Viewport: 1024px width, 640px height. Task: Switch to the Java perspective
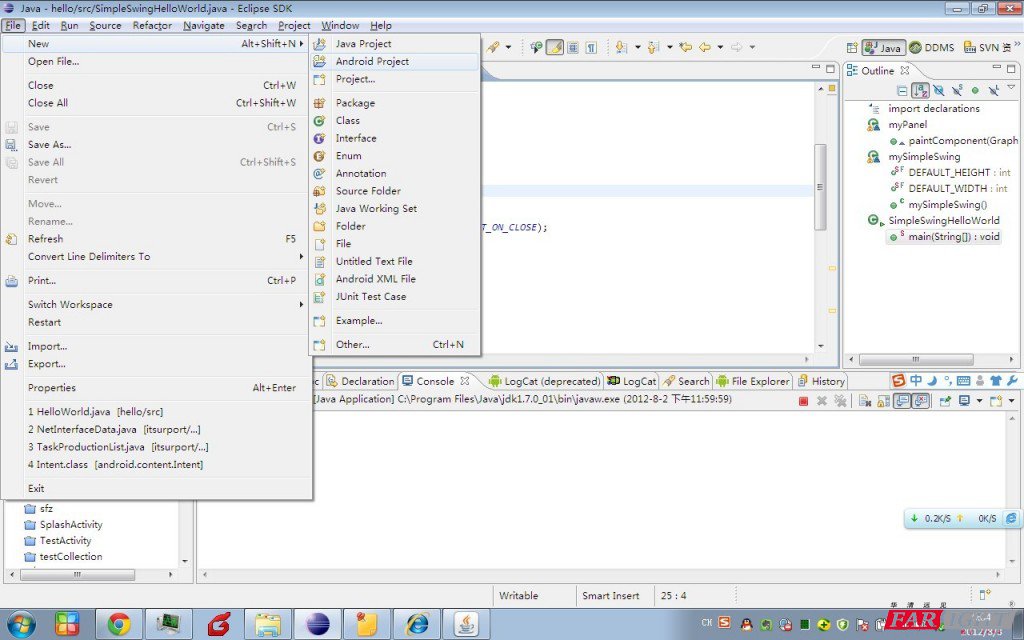tap(884, 48)
